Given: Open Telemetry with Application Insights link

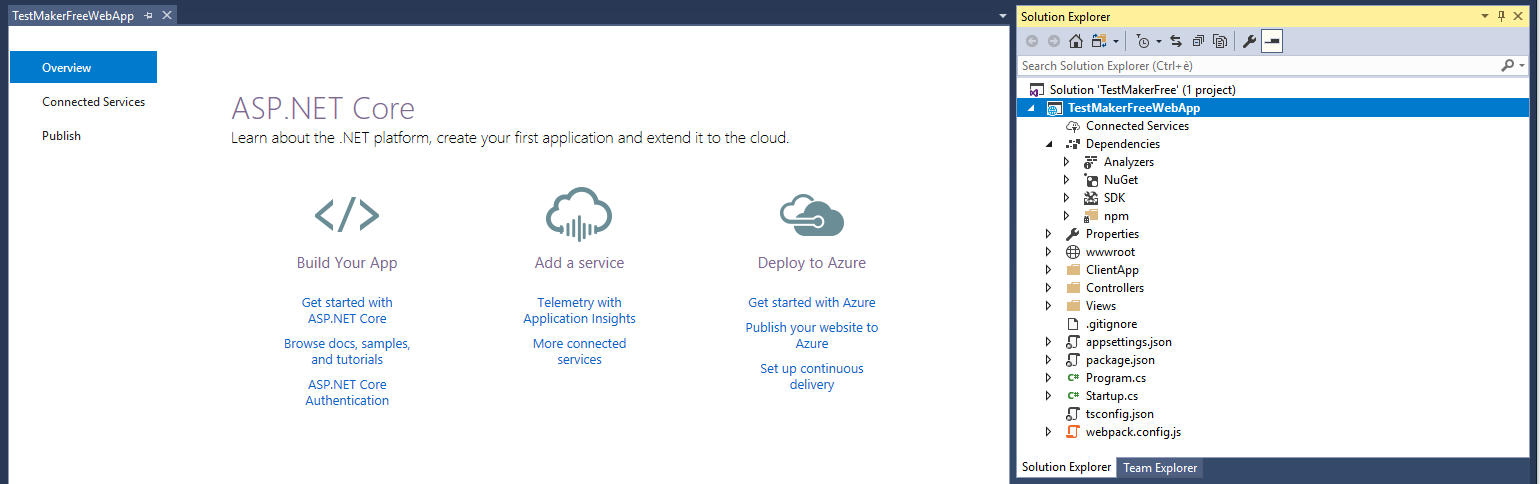Looking at the screenshot, I should coord(579,310).
